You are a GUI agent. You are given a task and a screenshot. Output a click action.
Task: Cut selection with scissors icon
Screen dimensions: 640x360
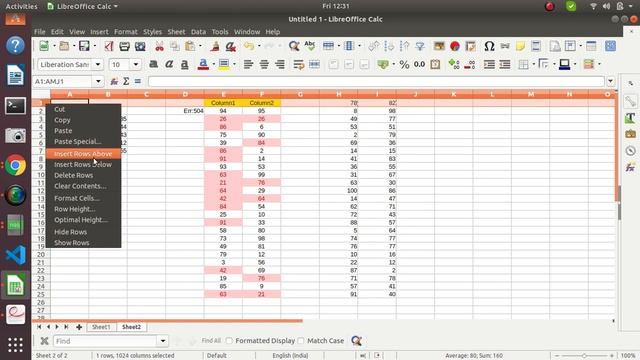point(159,46)
